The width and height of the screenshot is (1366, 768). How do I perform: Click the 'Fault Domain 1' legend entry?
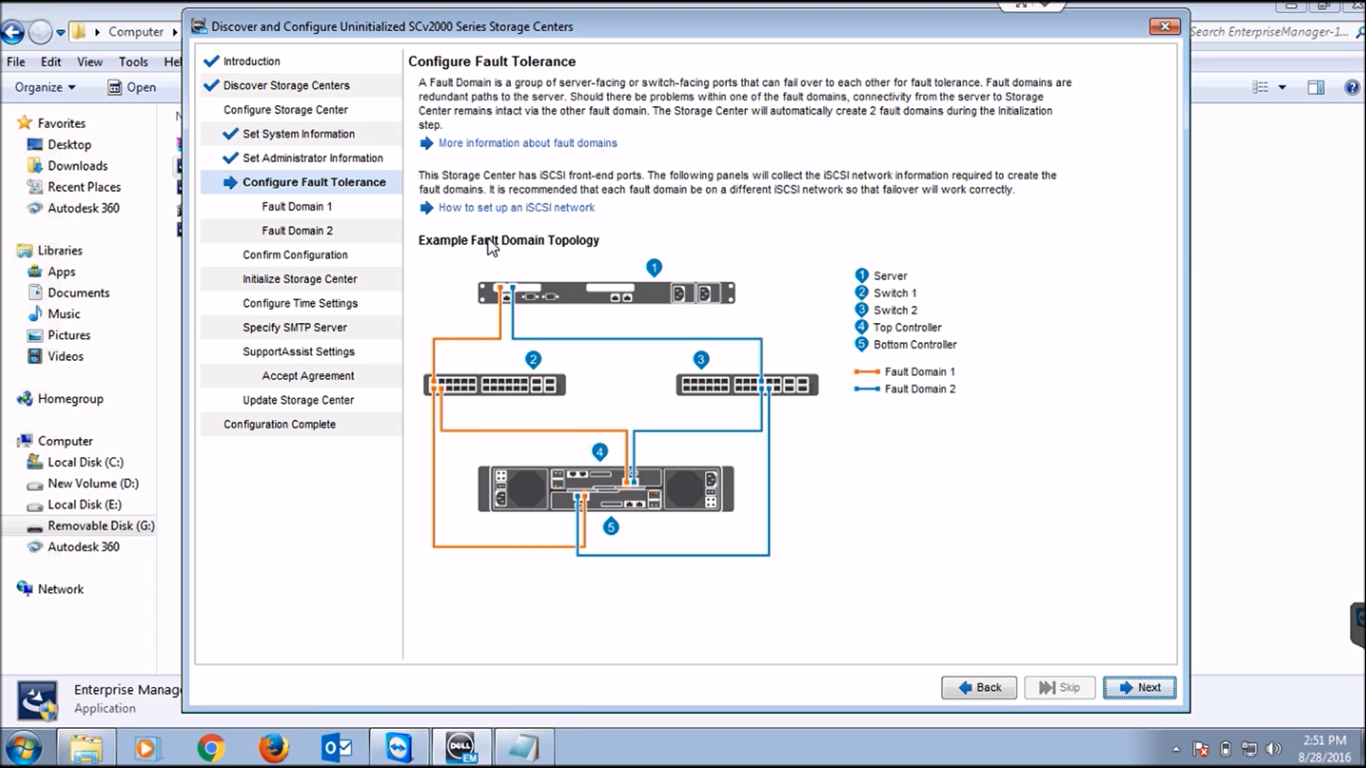[905, 372]
